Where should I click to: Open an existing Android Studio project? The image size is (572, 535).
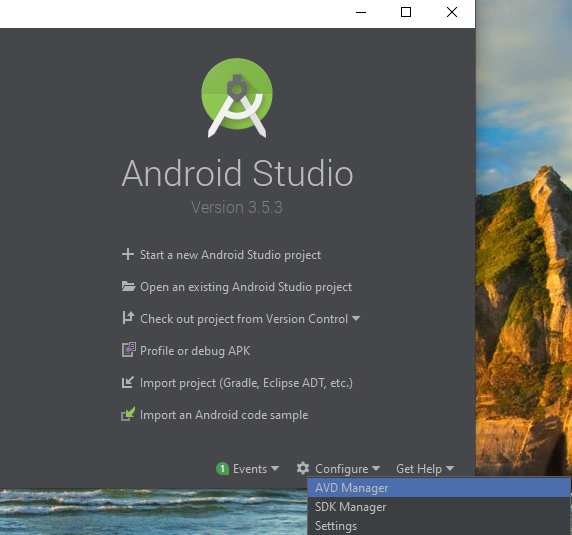(x=246, y=287)
